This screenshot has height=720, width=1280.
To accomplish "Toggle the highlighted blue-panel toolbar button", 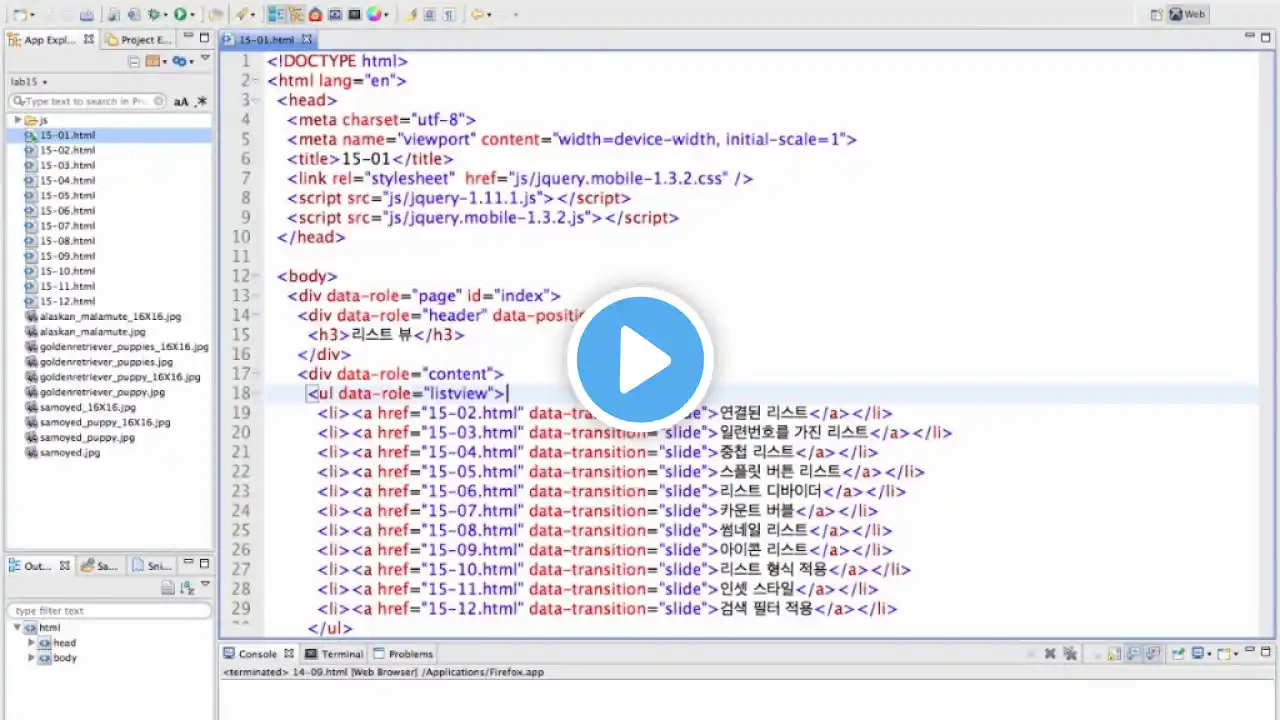I will [x=275, y=15].
